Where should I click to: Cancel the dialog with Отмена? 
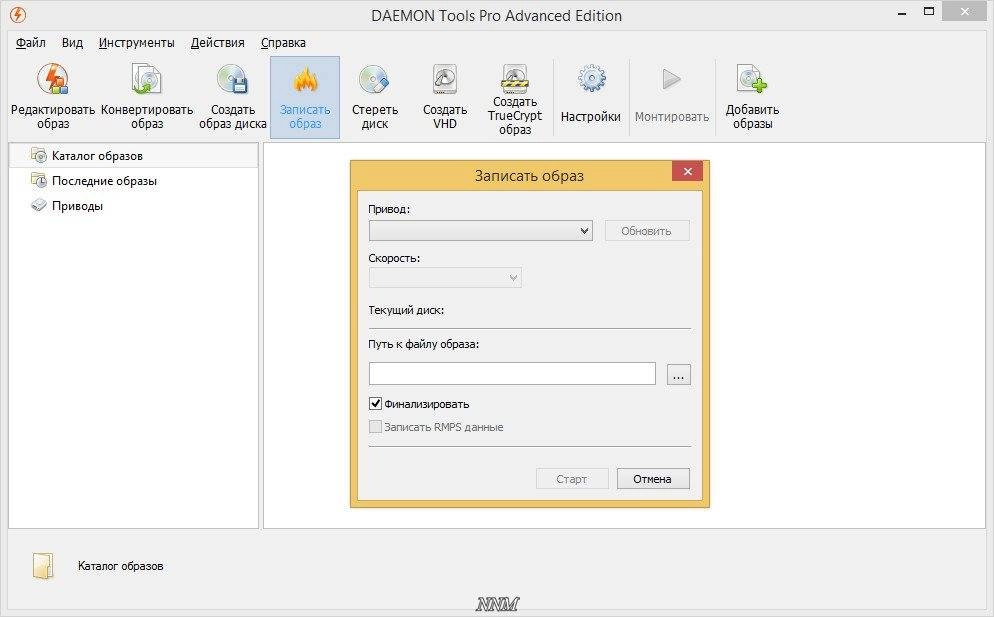pos(652,479)
